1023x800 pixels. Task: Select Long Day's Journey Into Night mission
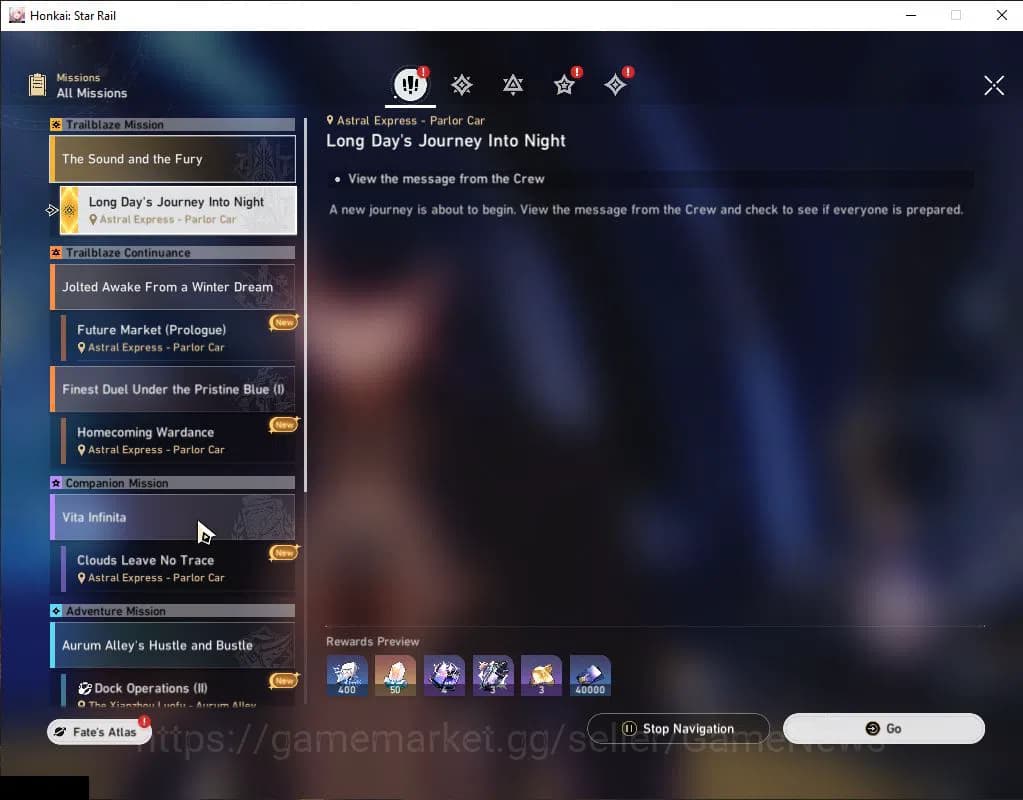click(177, 209)
